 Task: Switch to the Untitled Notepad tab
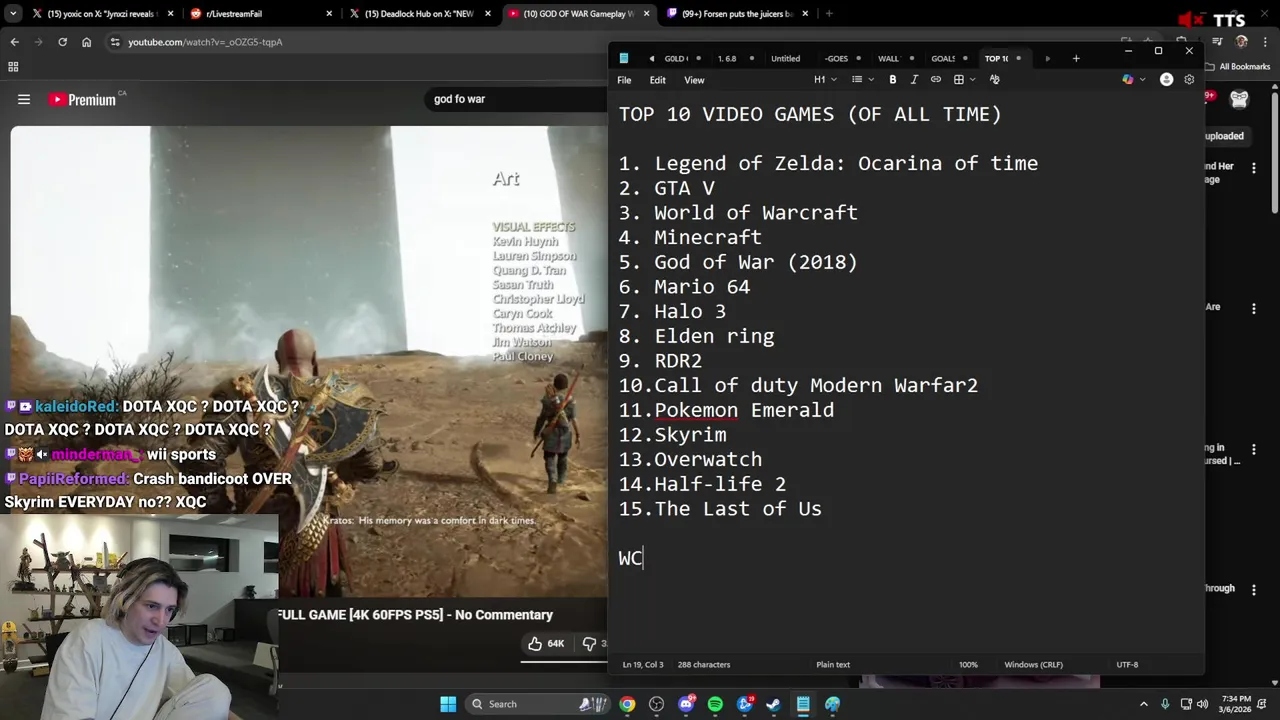[x=785, y=58]
